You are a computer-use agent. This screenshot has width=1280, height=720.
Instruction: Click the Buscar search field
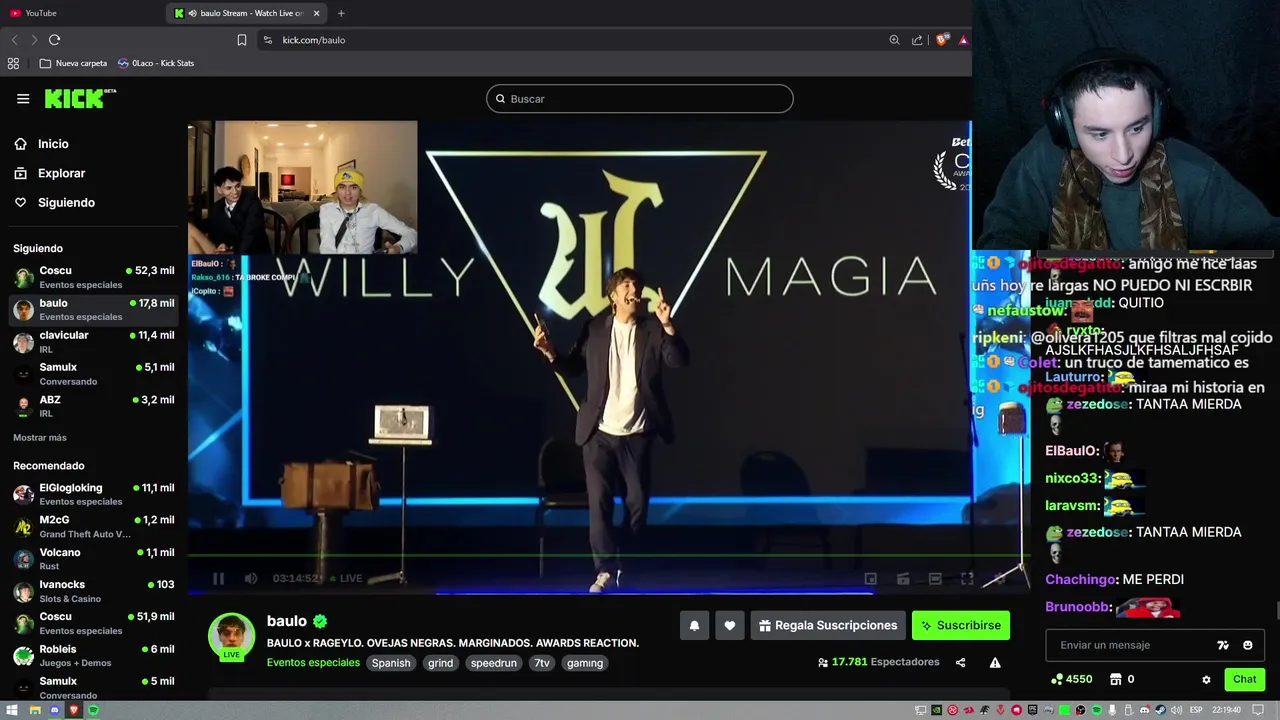tap(640, 99)
